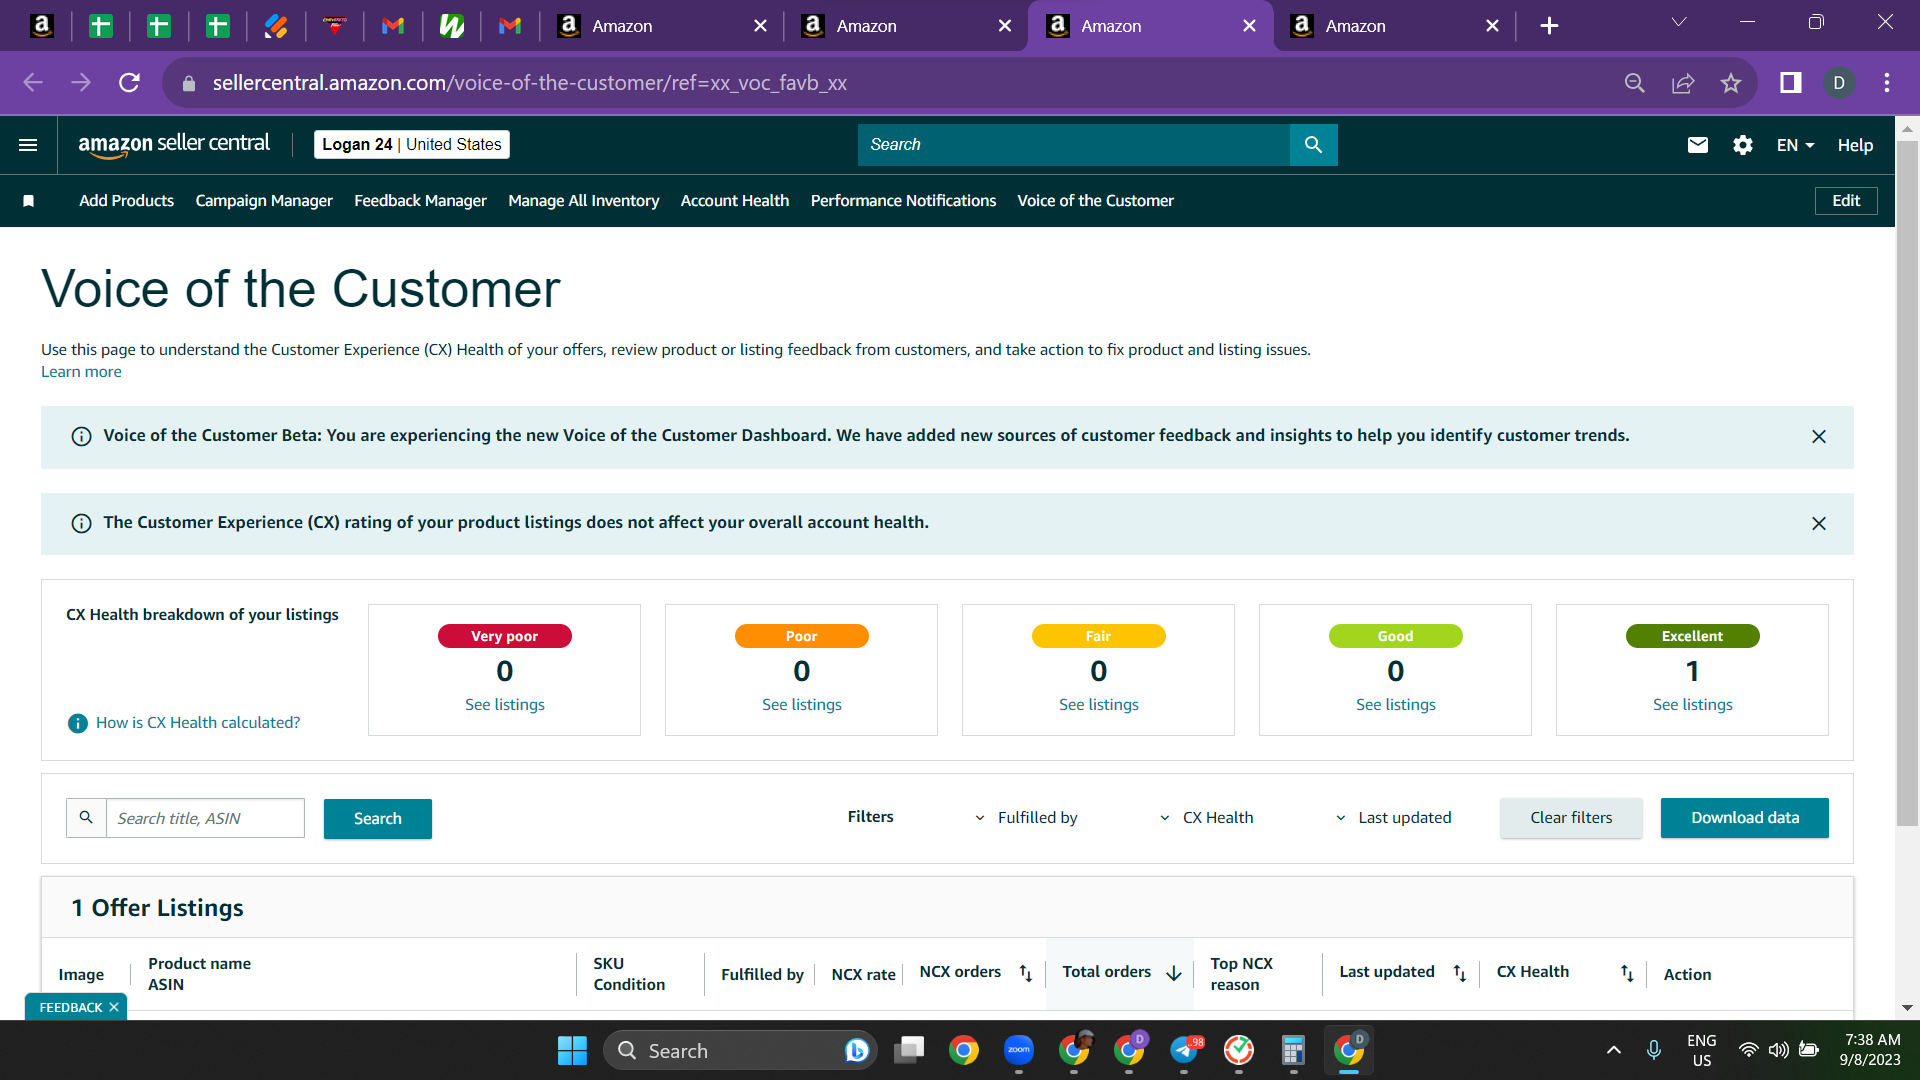Open How is CX Health calculated link
Viewport: 1920px width, 1080px height.
(198, 723)
